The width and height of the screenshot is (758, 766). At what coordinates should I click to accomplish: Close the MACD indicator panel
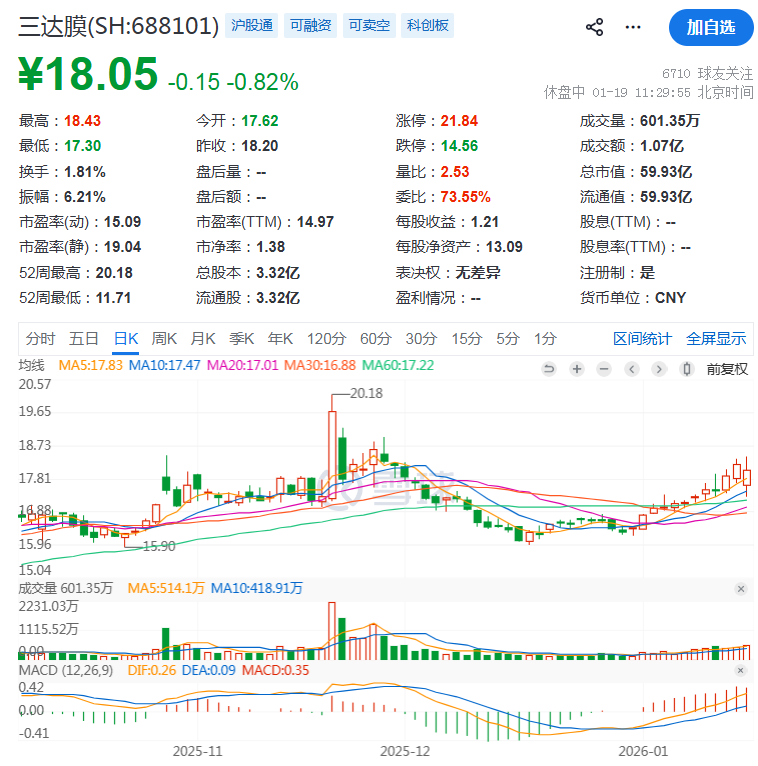tap(740, 670)
